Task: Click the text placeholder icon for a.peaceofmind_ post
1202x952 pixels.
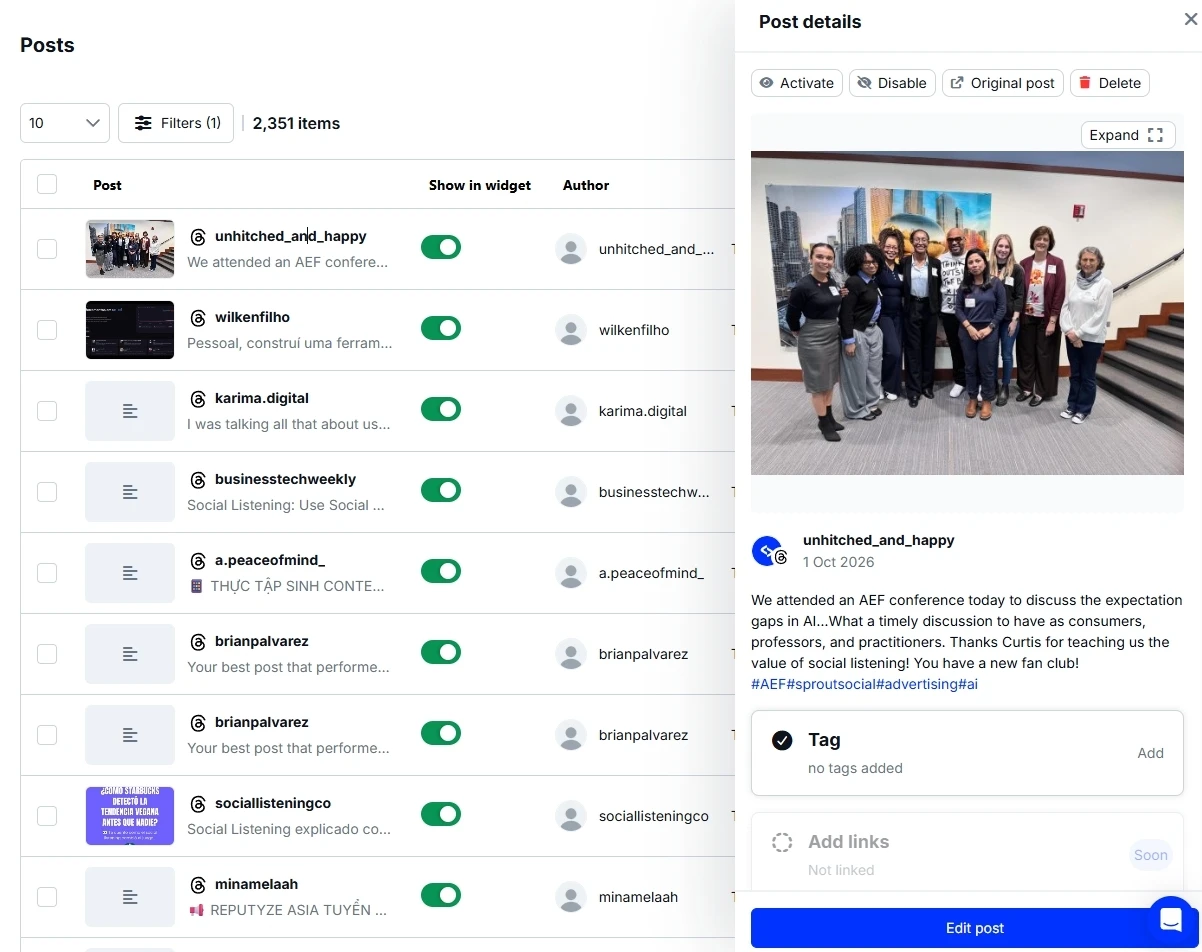Action: tap(130, 573)
